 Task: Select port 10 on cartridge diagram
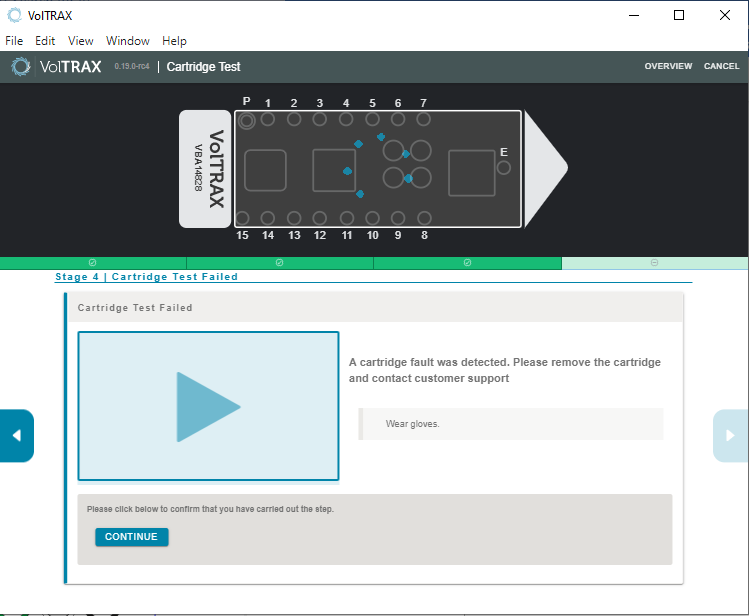(x=372, y=218)
